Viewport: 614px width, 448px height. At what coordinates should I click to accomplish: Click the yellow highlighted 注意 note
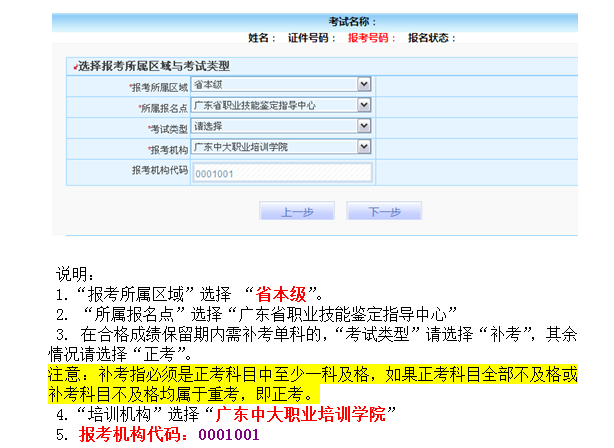coord(312,384)
